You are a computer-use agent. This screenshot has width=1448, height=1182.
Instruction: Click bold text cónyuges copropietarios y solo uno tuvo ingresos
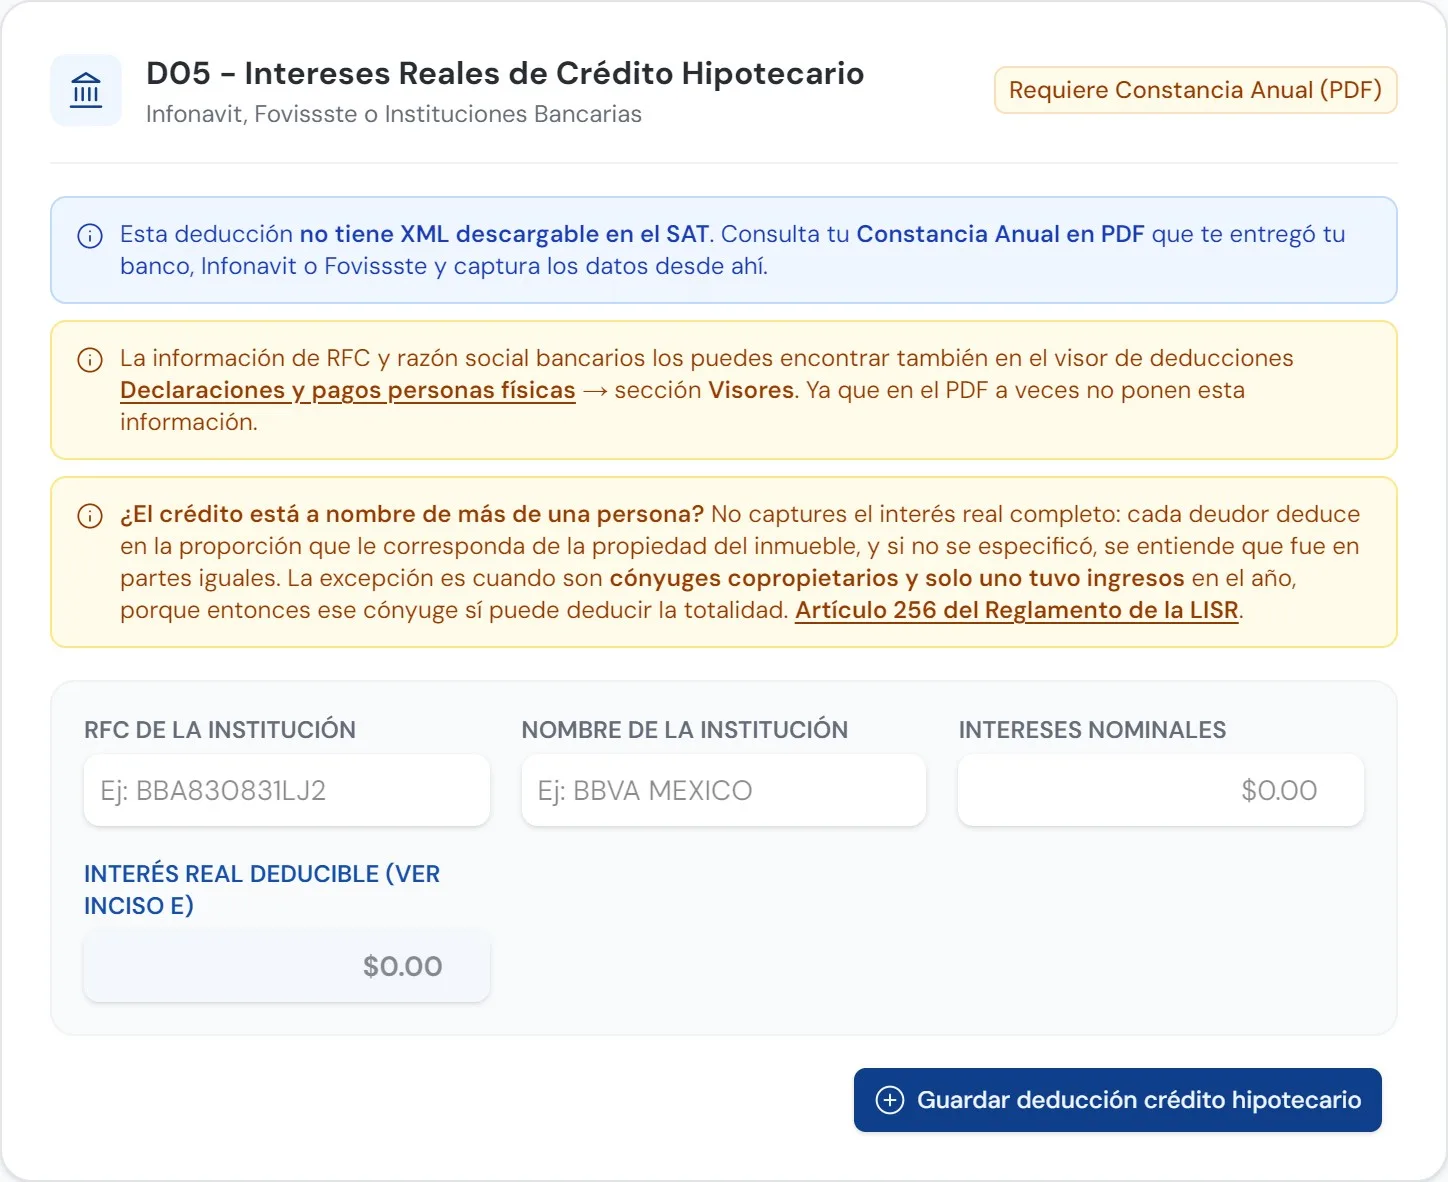coord(897,578)
